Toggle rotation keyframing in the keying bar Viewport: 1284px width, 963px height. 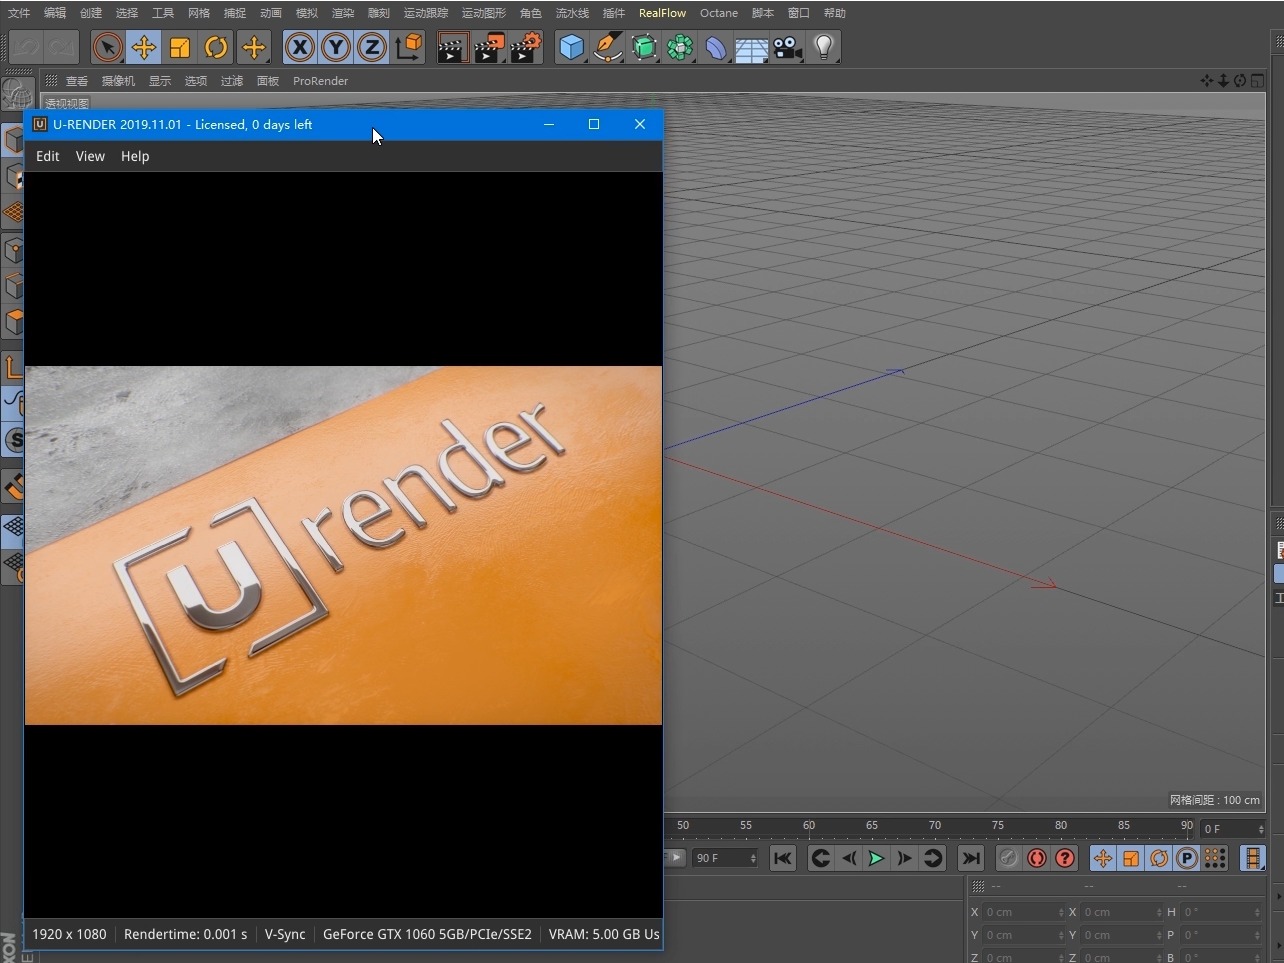coord(1159,858)
